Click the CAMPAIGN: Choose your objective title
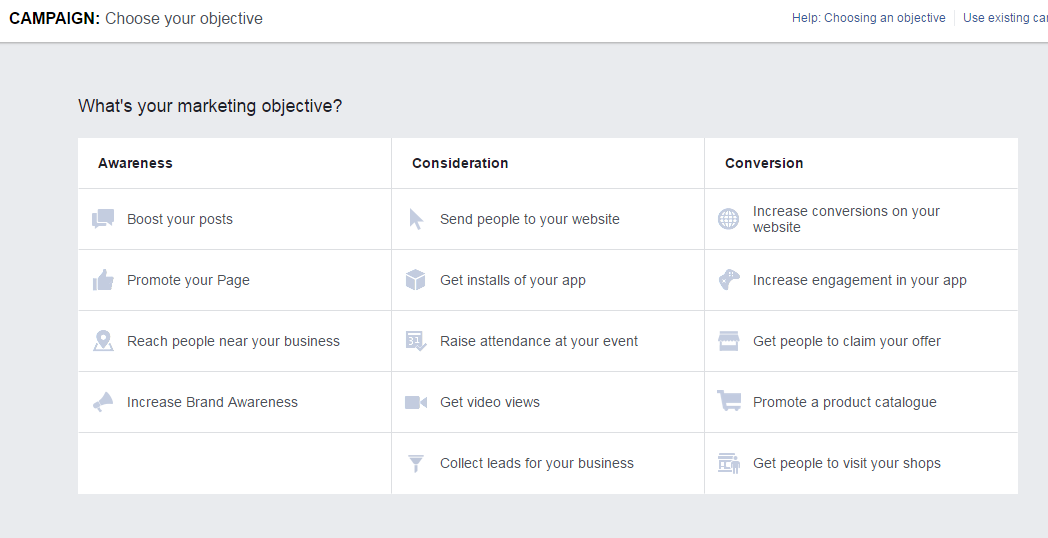This screenshot has width=1048, height=538. [x=136, y=19]
